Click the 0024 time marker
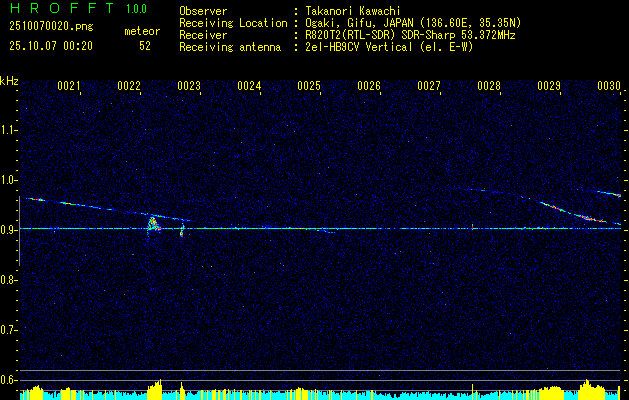Image resolution: width=629 pixels, height=400 pixels. pos(249,86)
